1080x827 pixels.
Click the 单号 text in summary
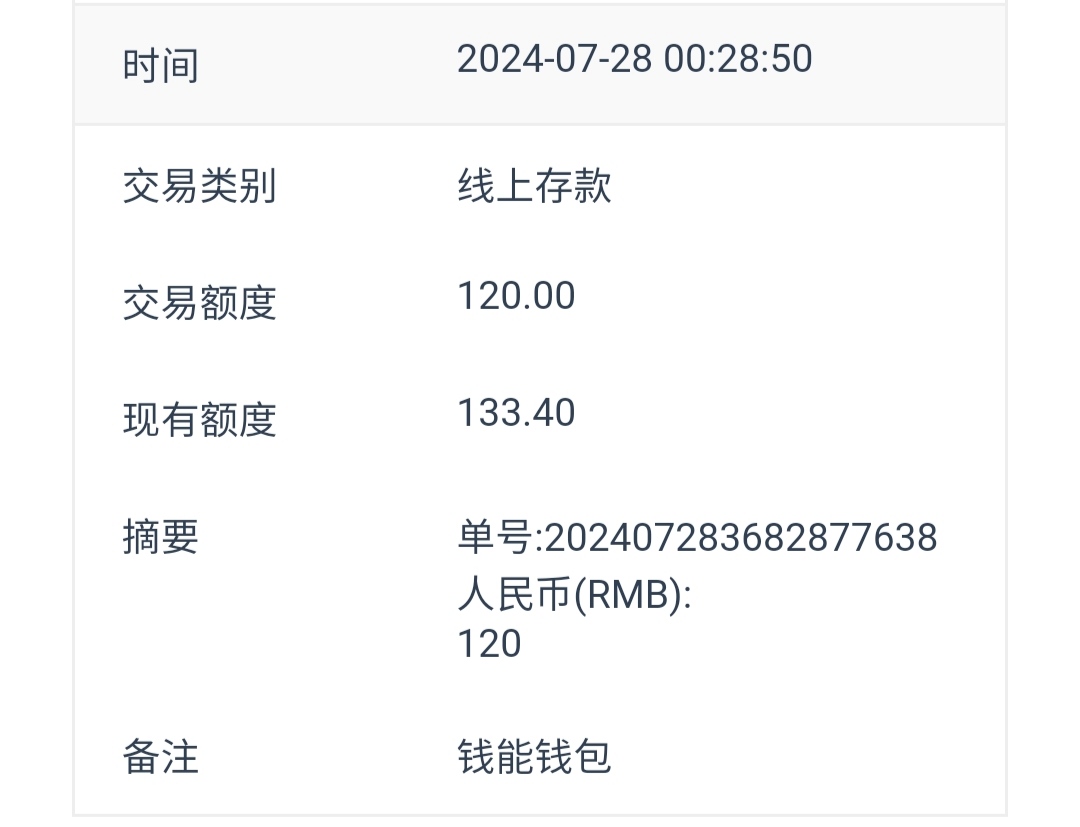496,538
